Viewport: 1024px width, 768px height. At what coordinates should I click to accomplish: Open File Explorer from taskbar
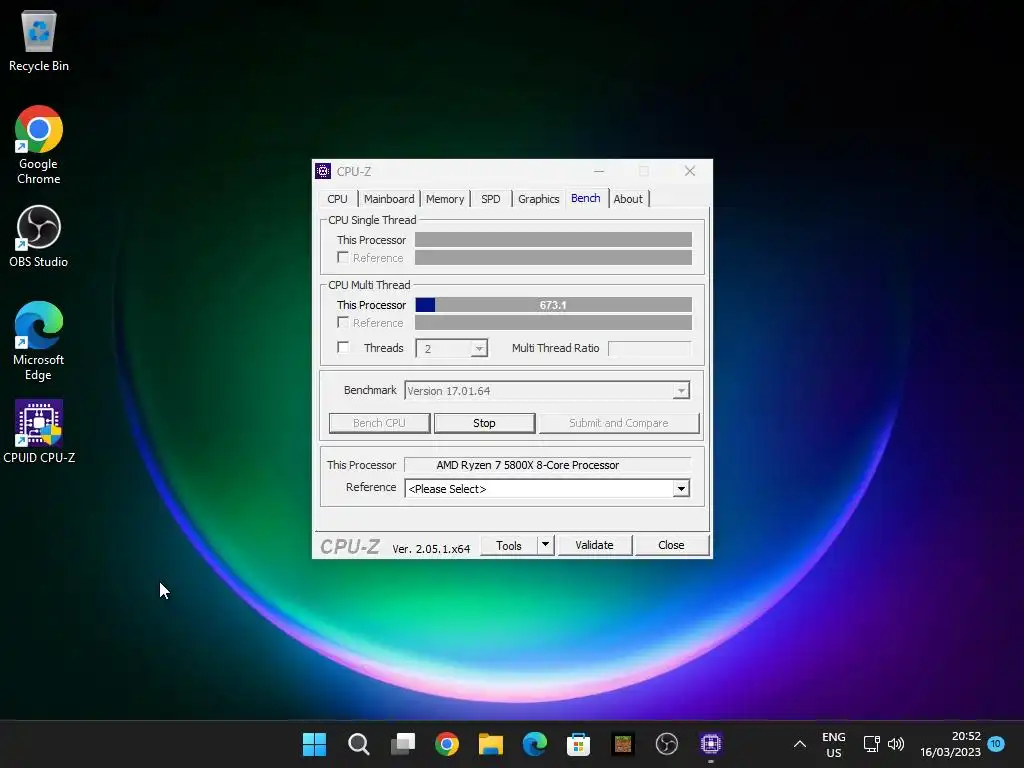tap(490, 744)
